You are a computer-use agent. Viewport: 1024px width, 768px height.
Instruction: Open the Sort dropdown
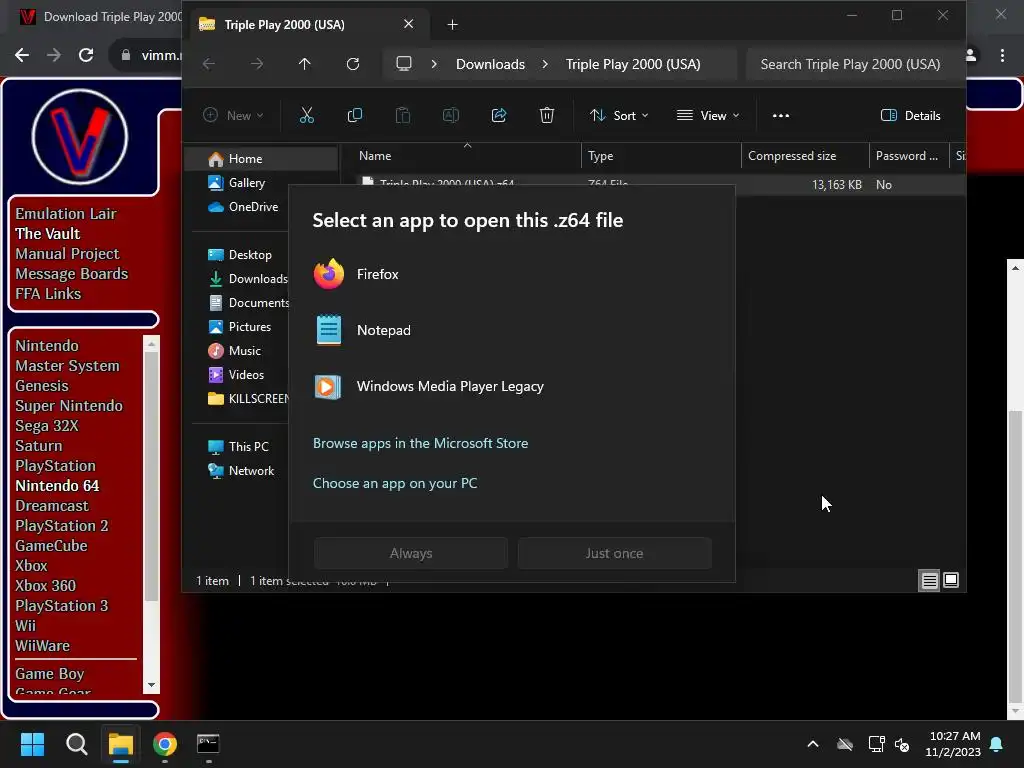tap(618, 116)
